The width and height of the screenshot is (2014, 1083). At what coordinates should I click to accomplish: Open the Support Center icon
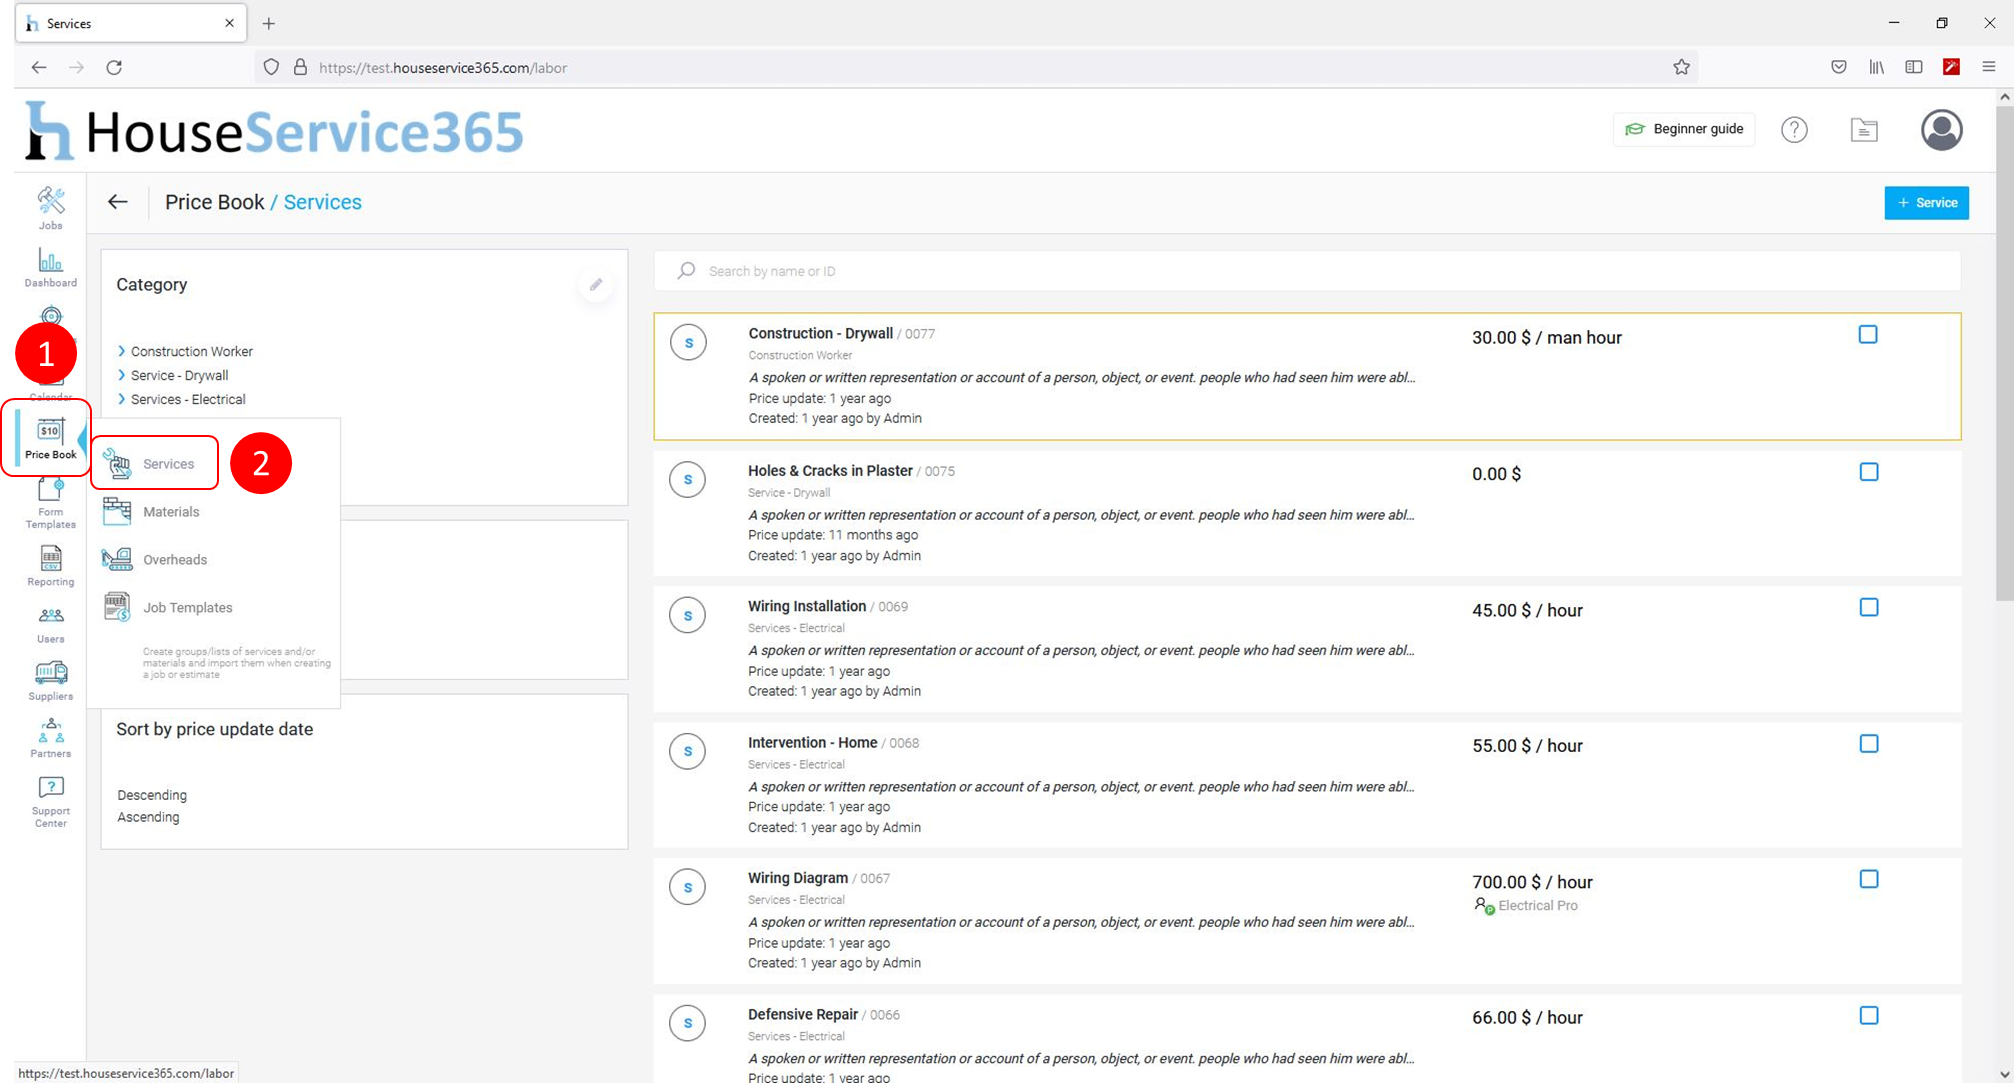(50, 802)
